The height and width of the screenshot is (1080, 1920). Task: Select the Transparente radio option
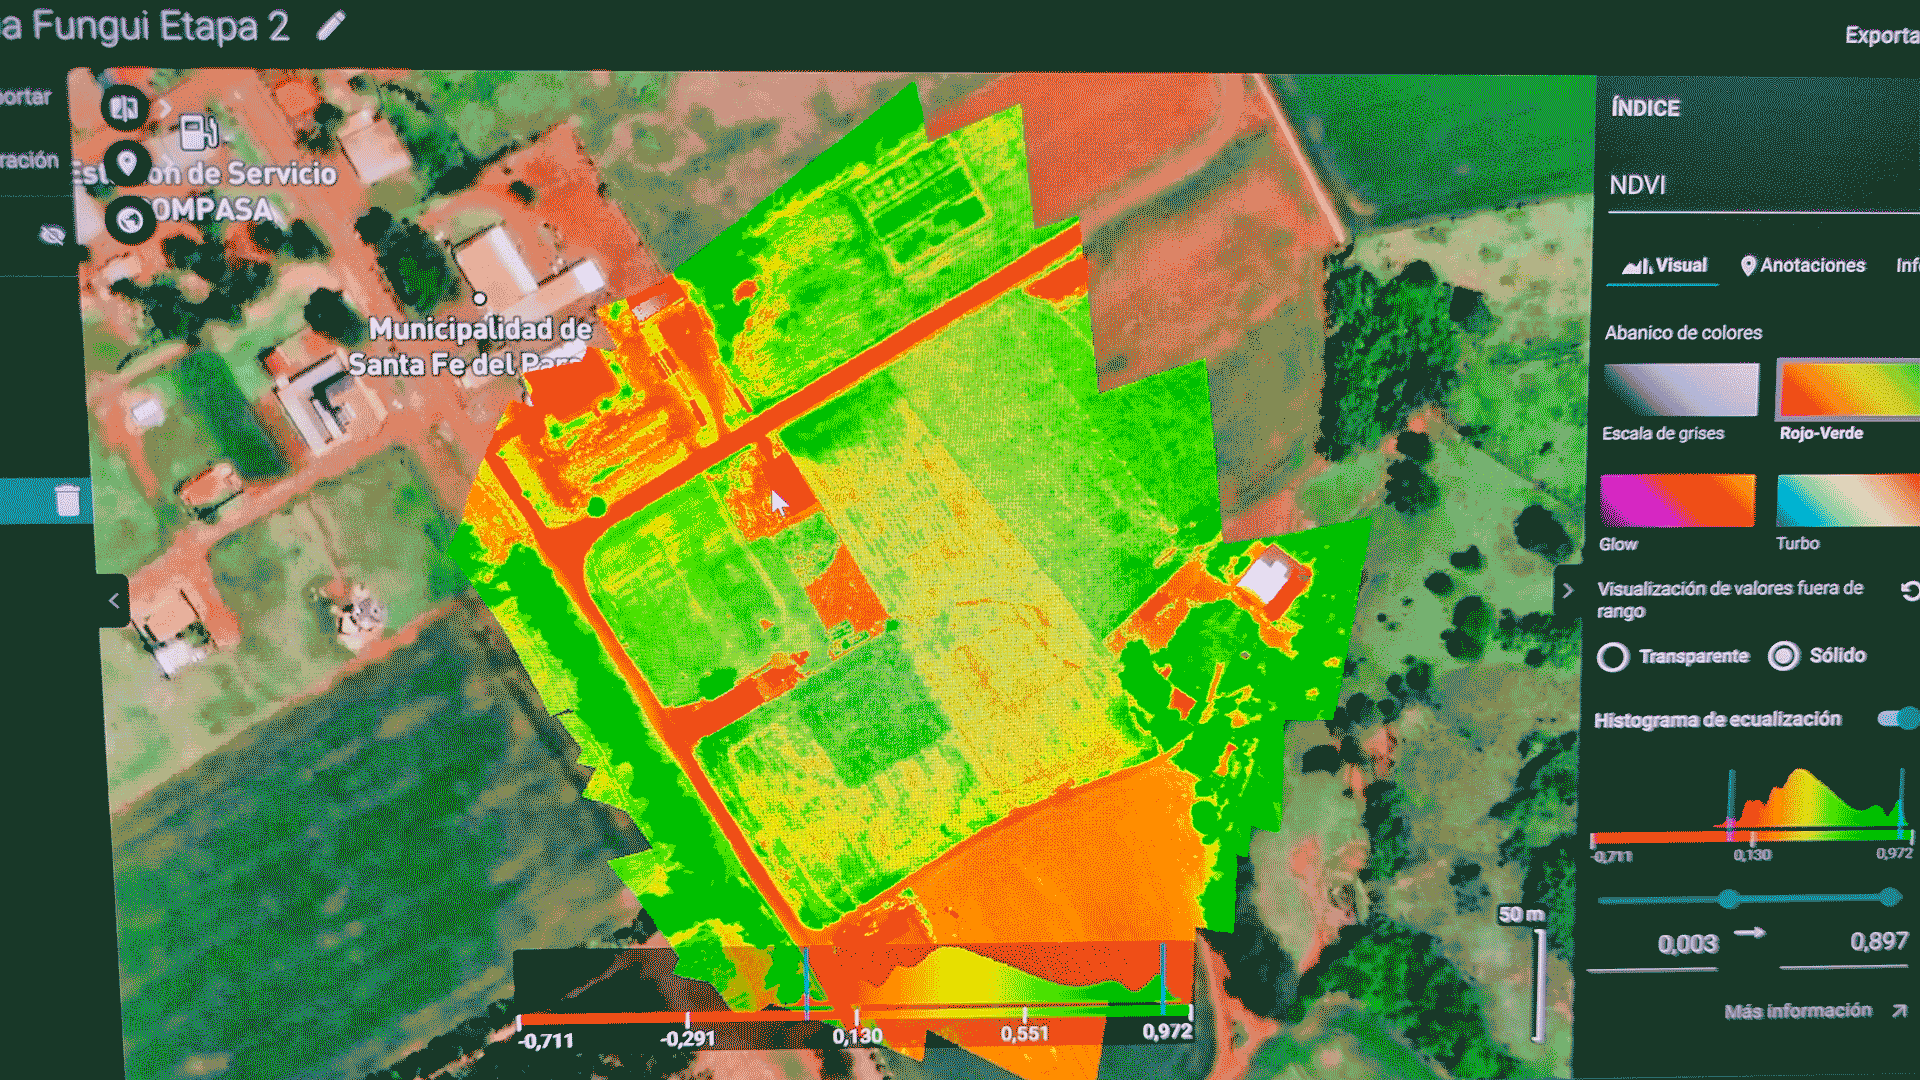click(1612, 657)
